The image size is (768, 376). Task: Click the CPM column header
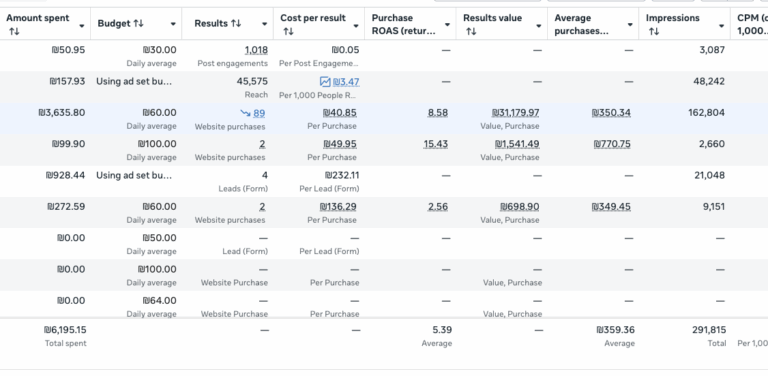click(752, 24)
